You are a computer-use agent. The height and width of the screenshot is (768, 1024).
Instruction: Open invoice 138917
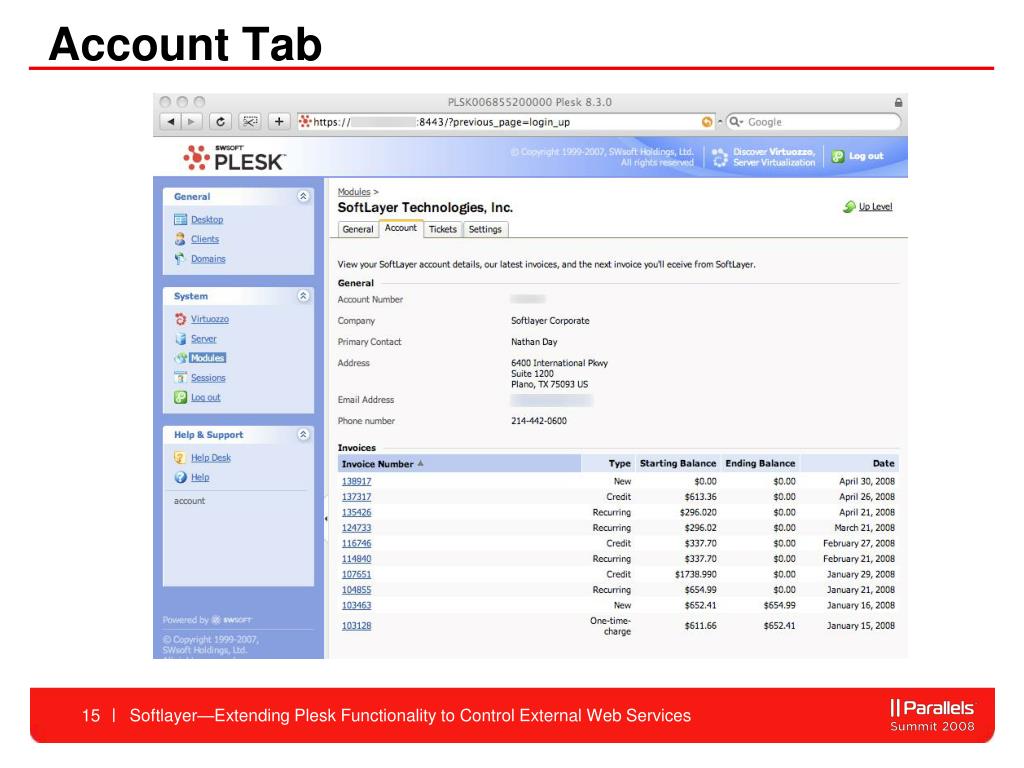click(x=357, y=481)
